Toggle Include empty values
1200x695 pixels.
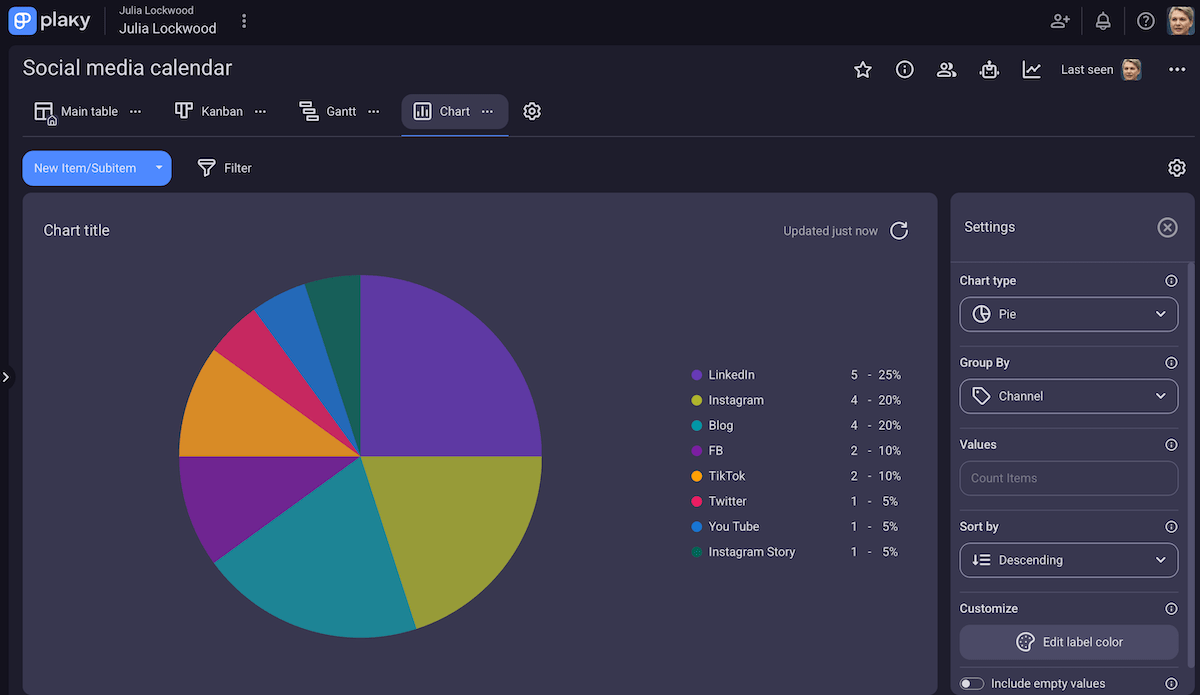pyautogui.click(x=971, y=683)
